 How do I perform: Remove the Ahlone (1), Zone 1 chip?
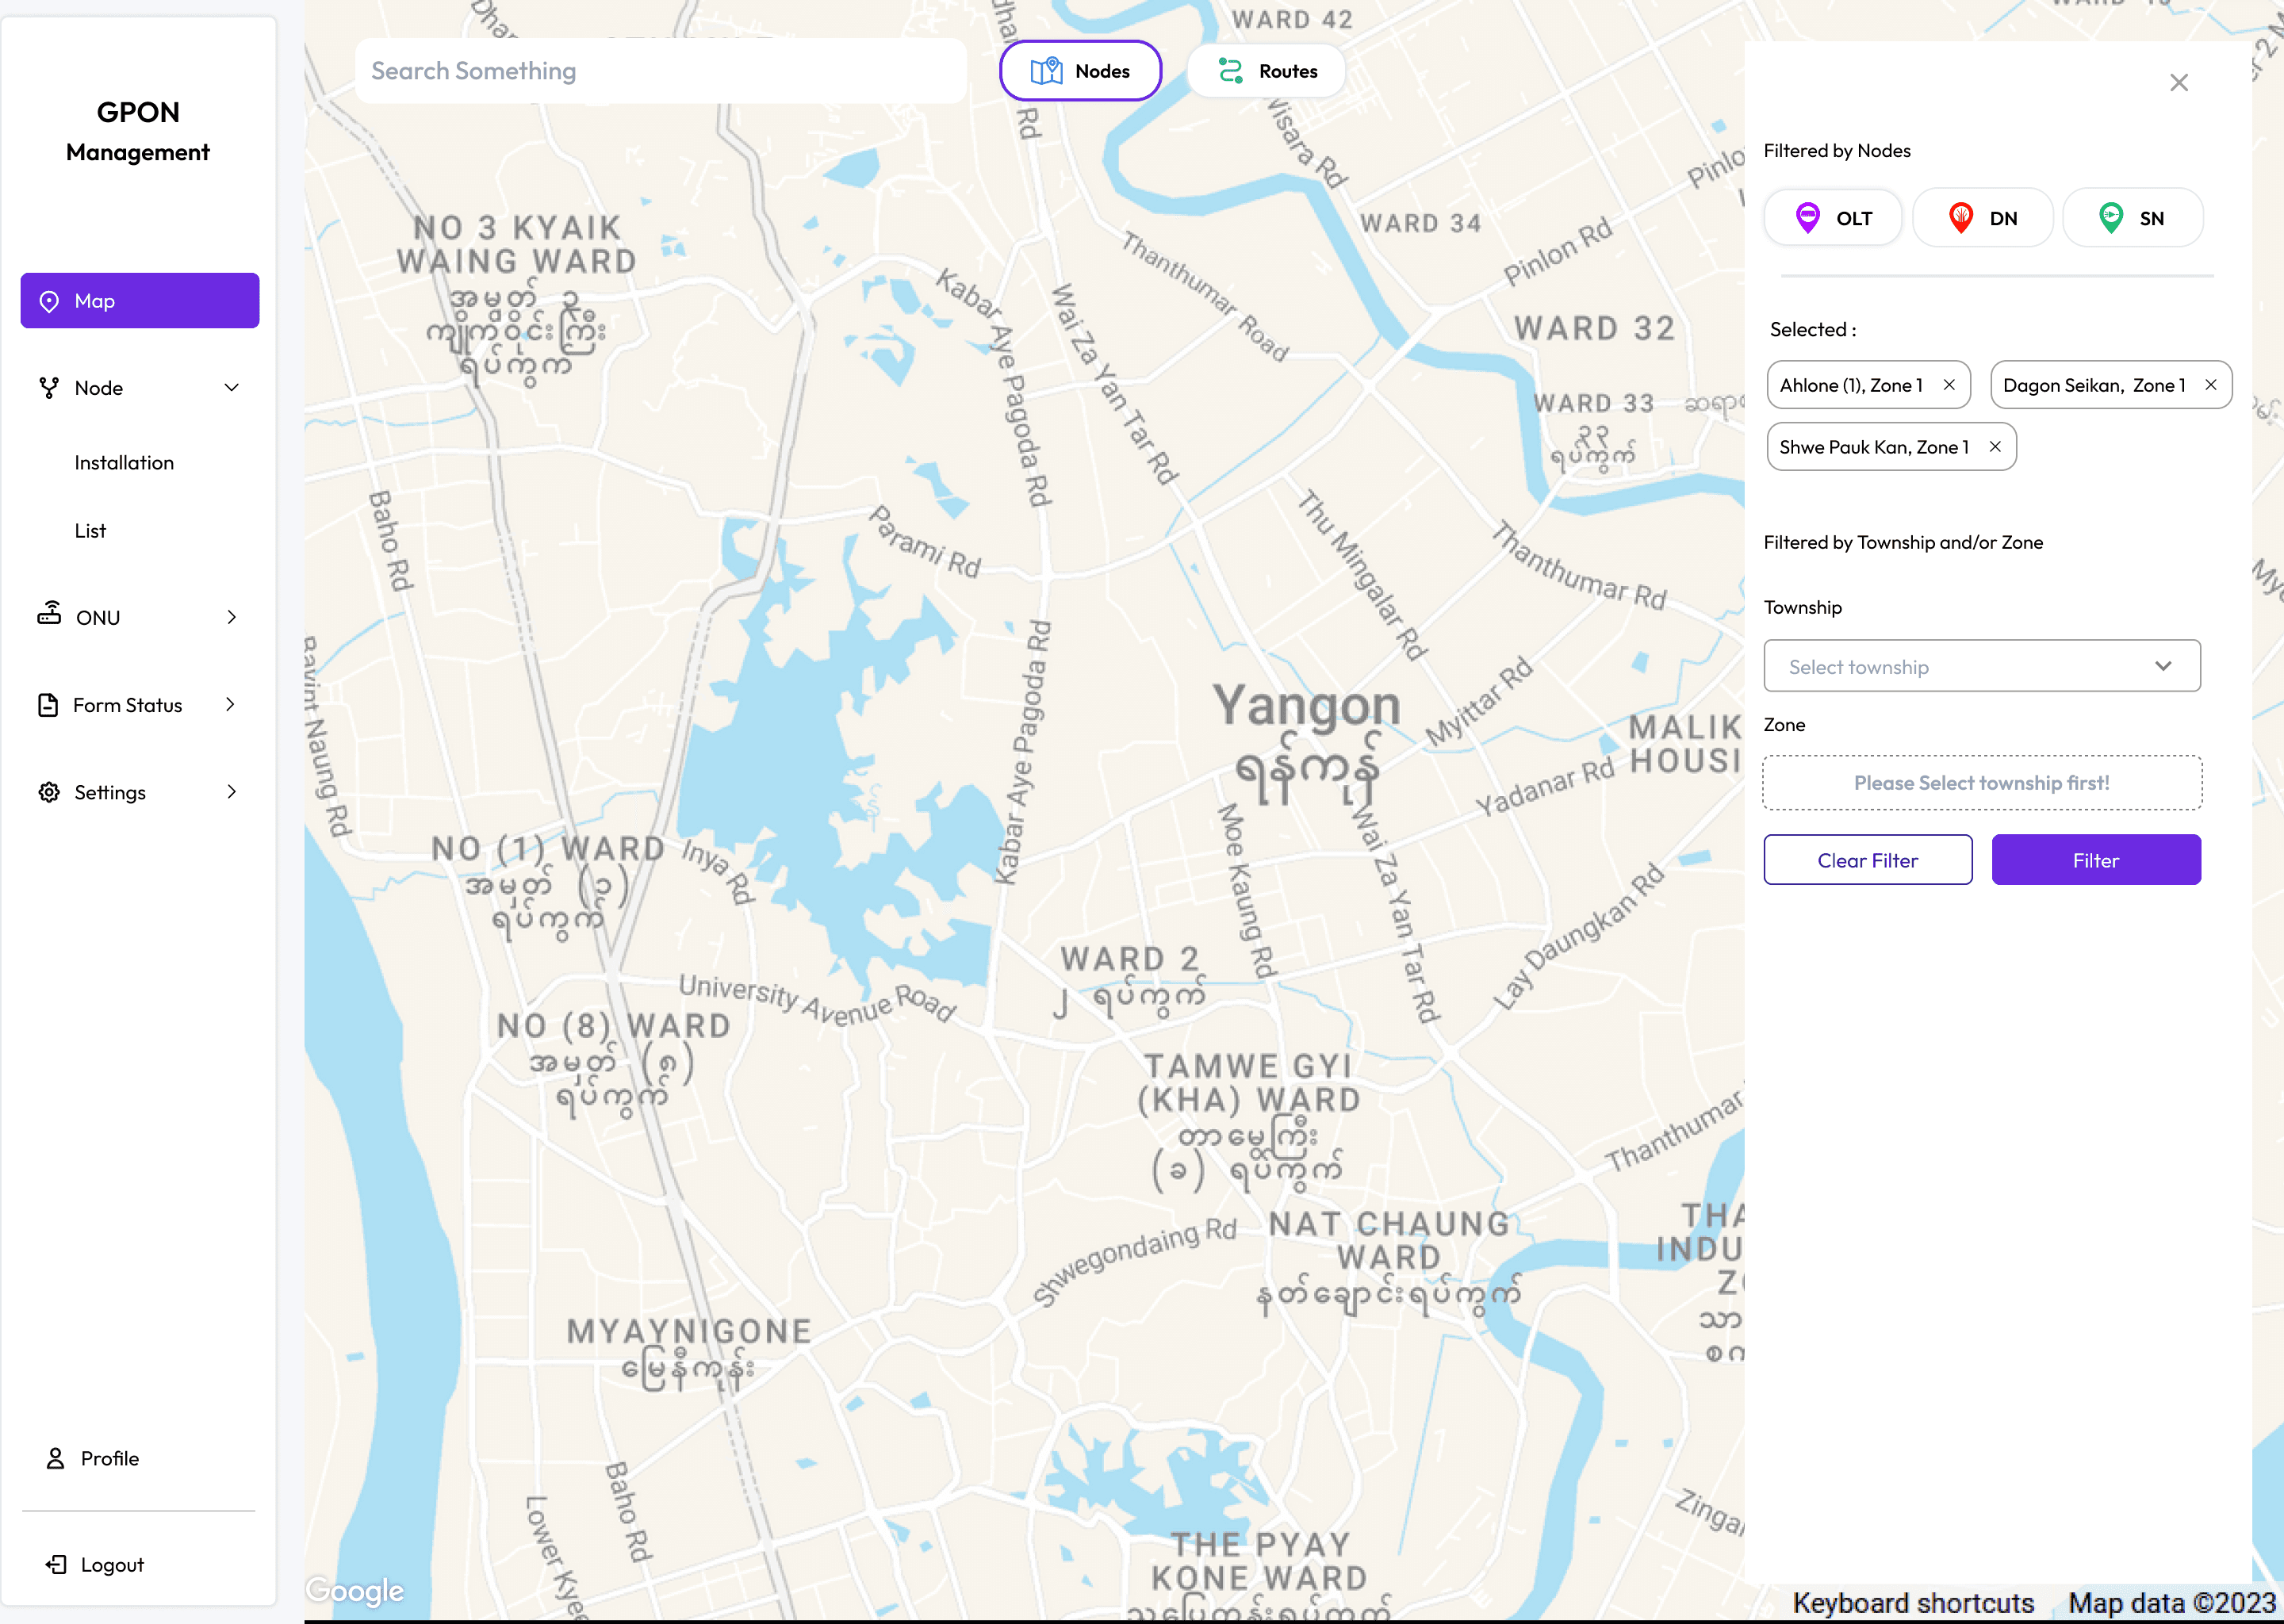pyautogui.click(x=1949, y=385)
